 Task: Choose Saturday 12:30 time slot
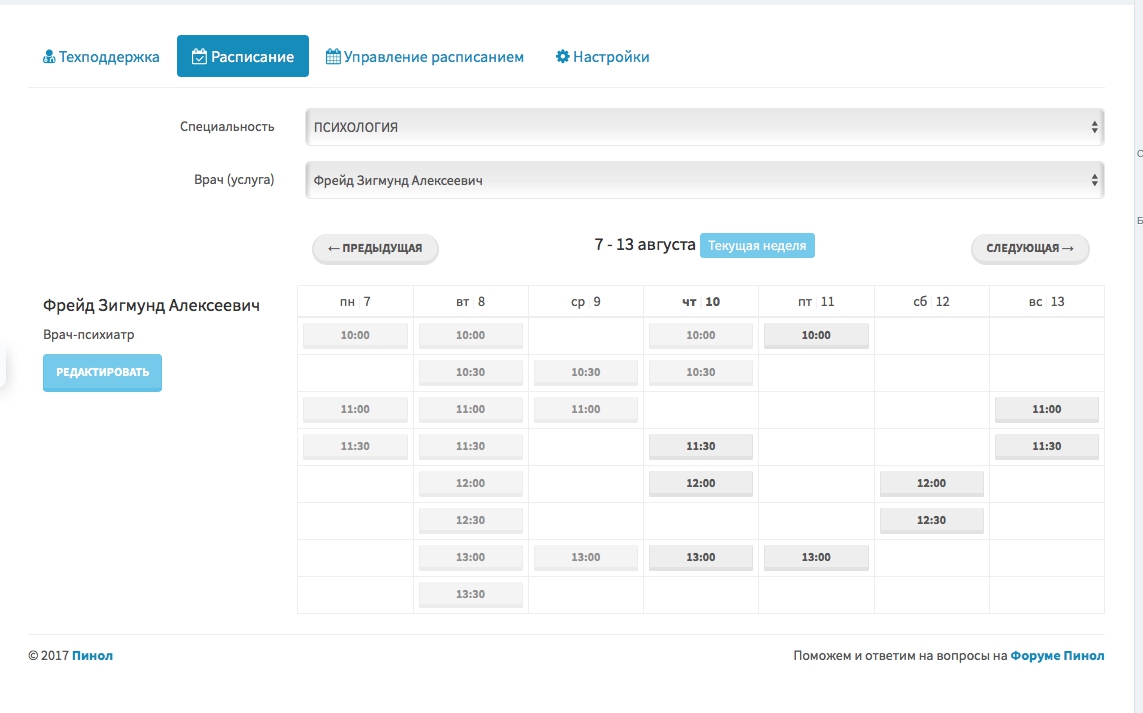point(931,520)
